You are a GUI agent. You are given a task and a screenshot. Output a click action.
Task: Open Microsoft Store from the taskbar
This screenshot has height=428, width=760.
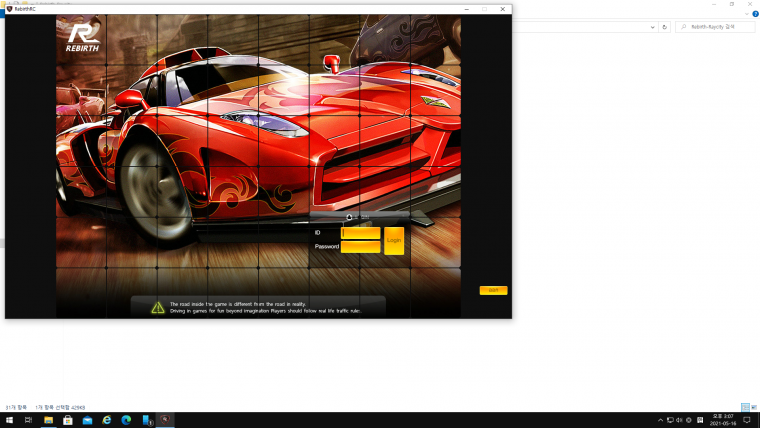pyautogui.click(x=68, y=420)
